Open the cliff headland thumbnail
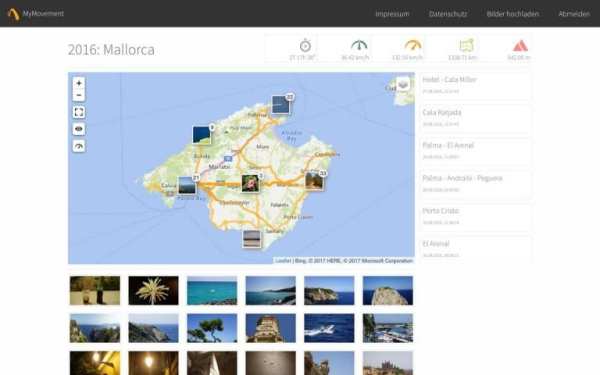 coord(329,290)
